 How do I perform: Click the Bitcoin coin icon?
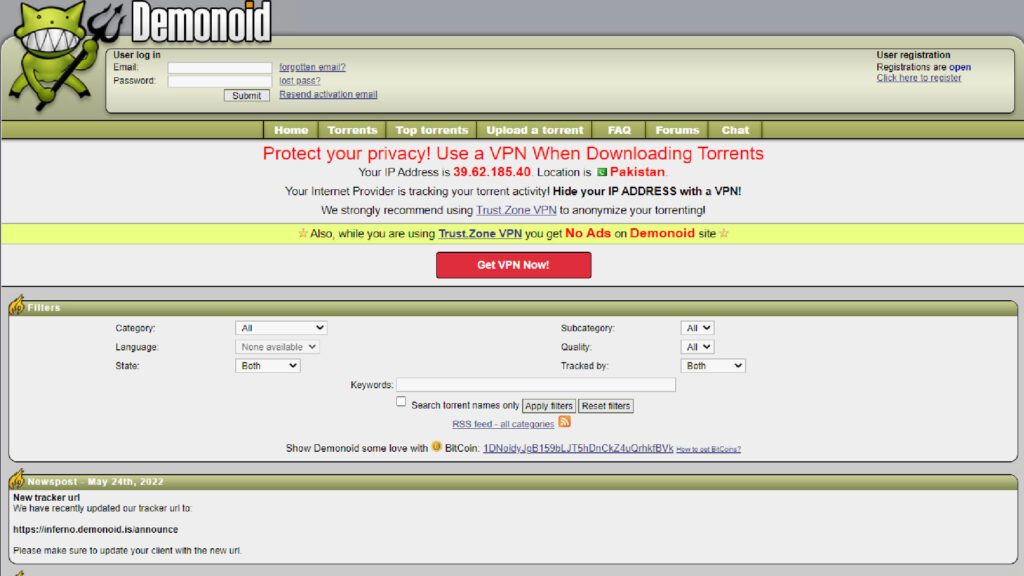[x=436, y=447]
